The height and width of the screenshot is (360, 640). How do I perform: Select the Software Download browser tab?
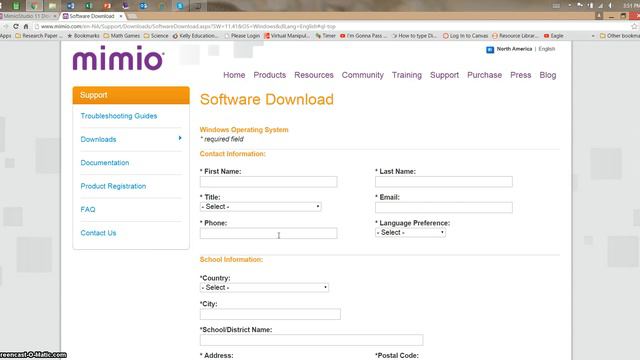92,16
